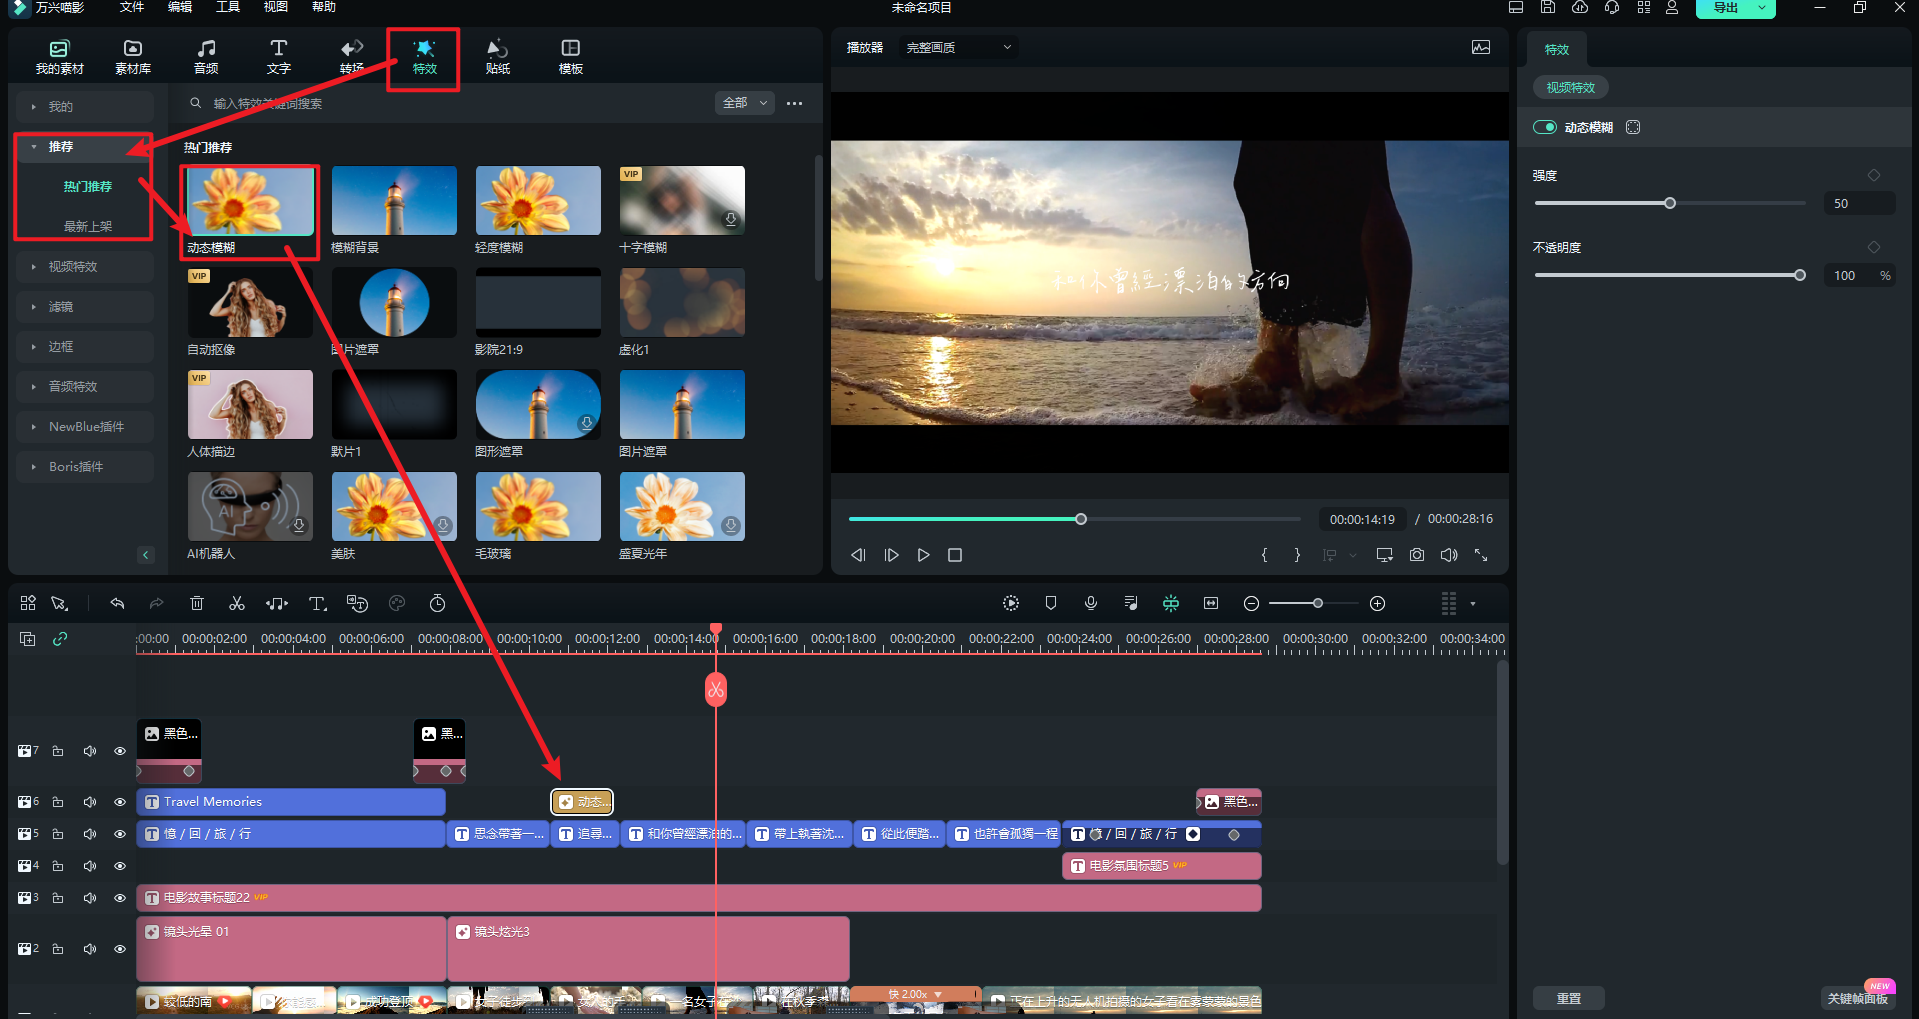Open the speed timer tool
The image size is (1919, 1019).
tap(437, 603)
